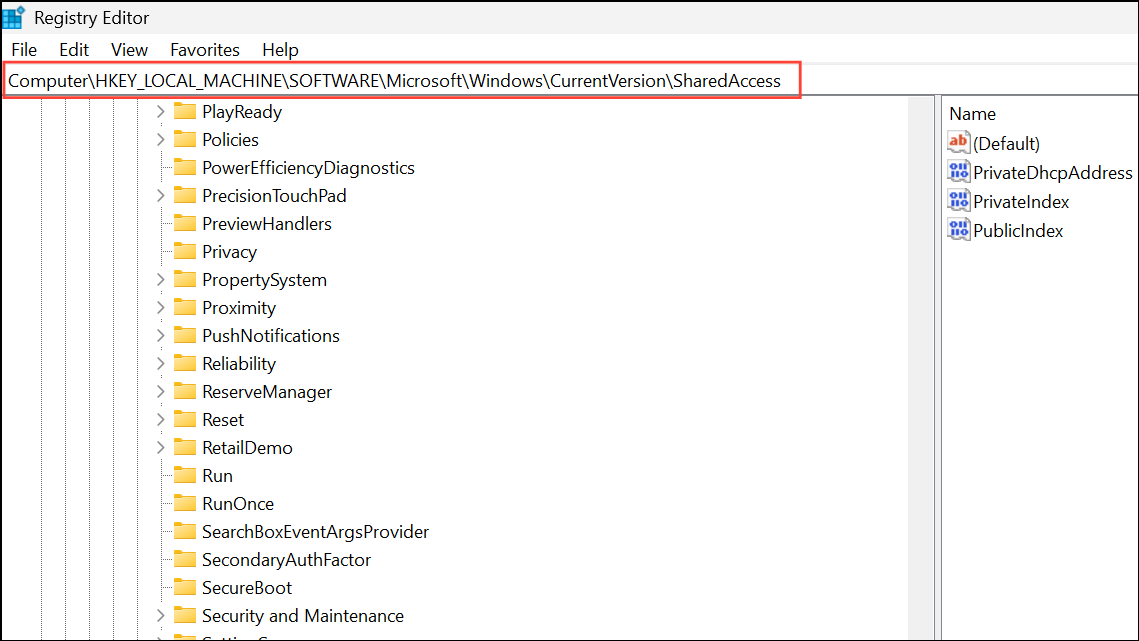Select the PrivateIndex value name
Viewport: 1139px width, 641px height.
tap(1021, 201)
